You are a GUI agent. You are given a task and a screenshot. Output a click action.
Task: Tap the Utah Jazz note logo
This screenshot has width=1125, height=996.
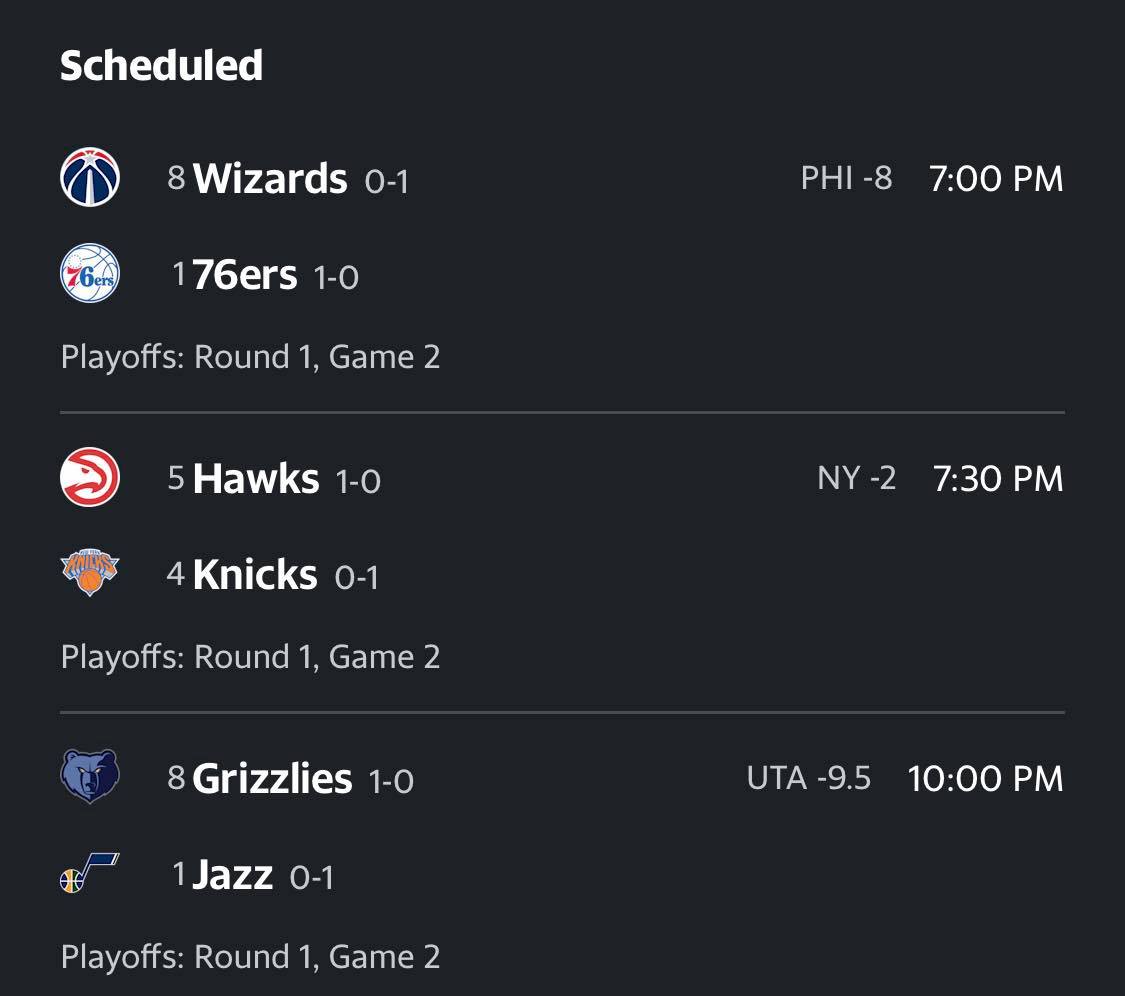coord(90,873)
